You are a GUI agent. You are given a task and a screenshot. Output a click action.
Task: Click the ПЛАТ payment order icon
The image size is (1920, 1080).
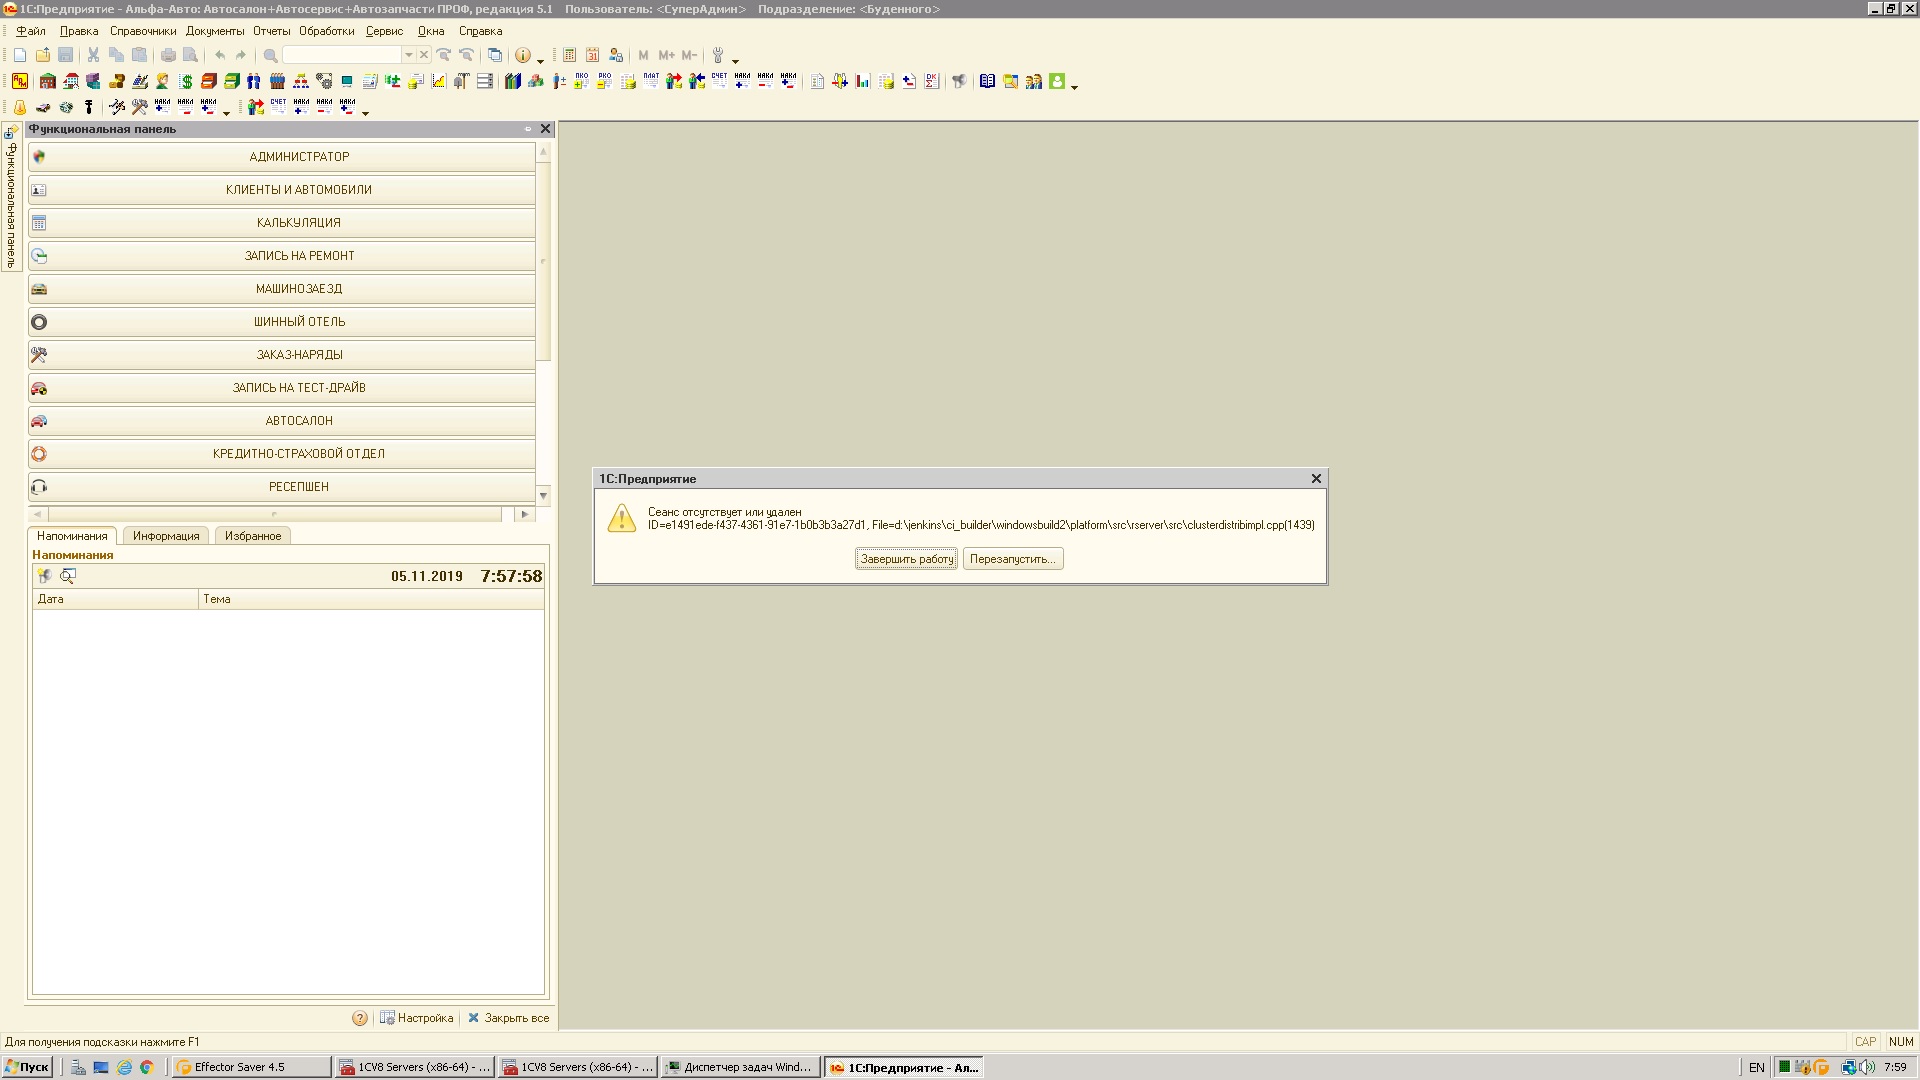click(x=651, y=81)
